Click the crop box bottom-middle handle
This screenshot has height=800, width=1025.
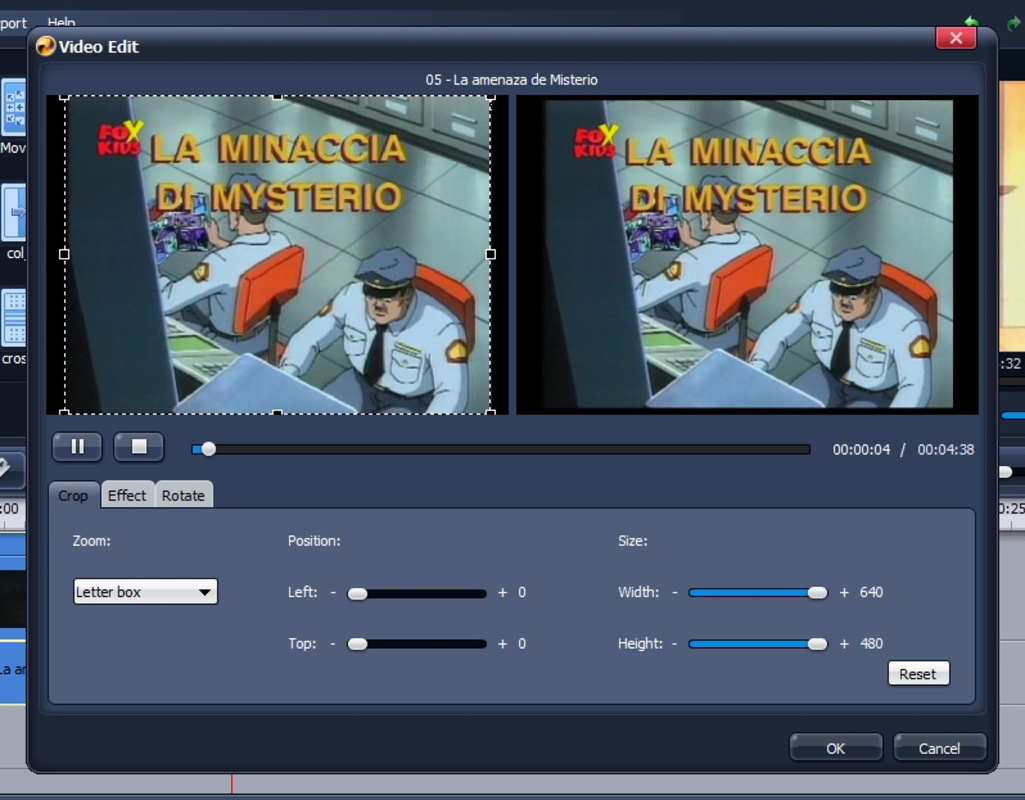pos(277,413)
